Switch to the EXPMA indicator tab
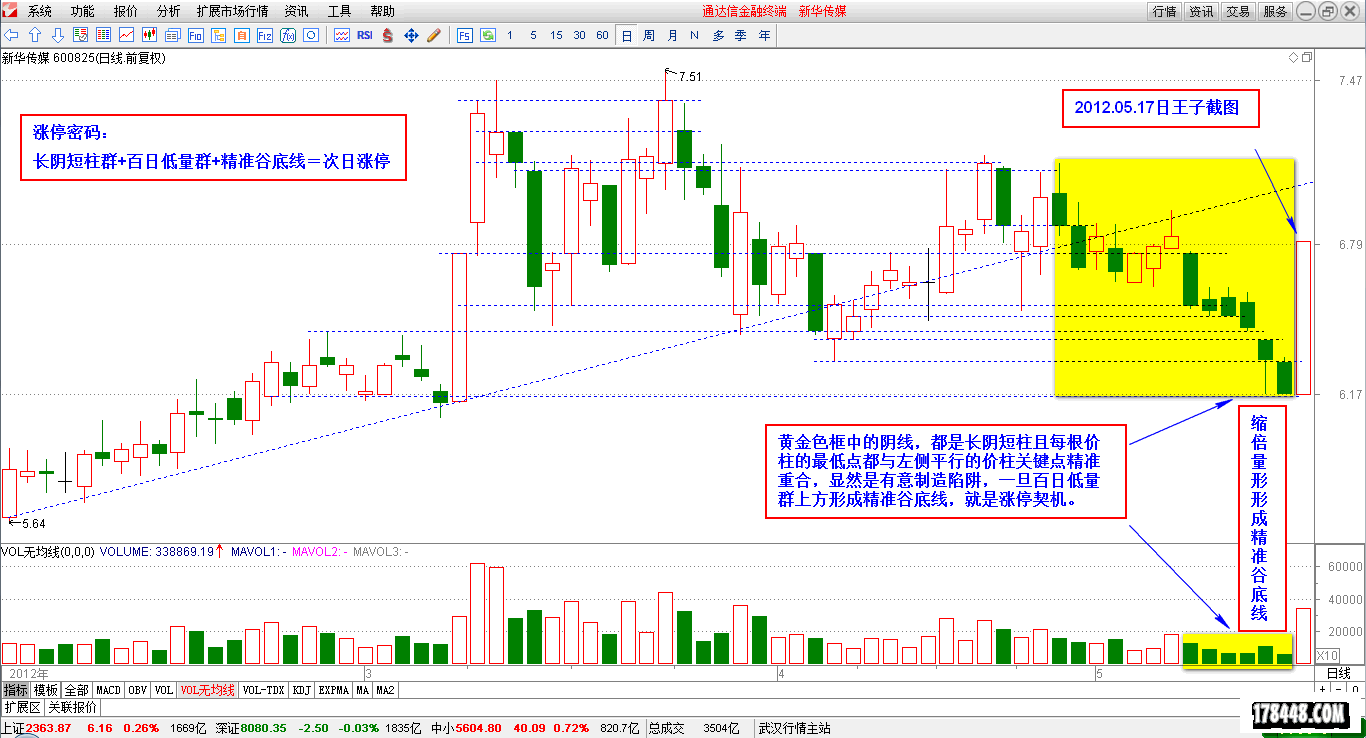Screen dimensions: 1366x738 (334, 690)
